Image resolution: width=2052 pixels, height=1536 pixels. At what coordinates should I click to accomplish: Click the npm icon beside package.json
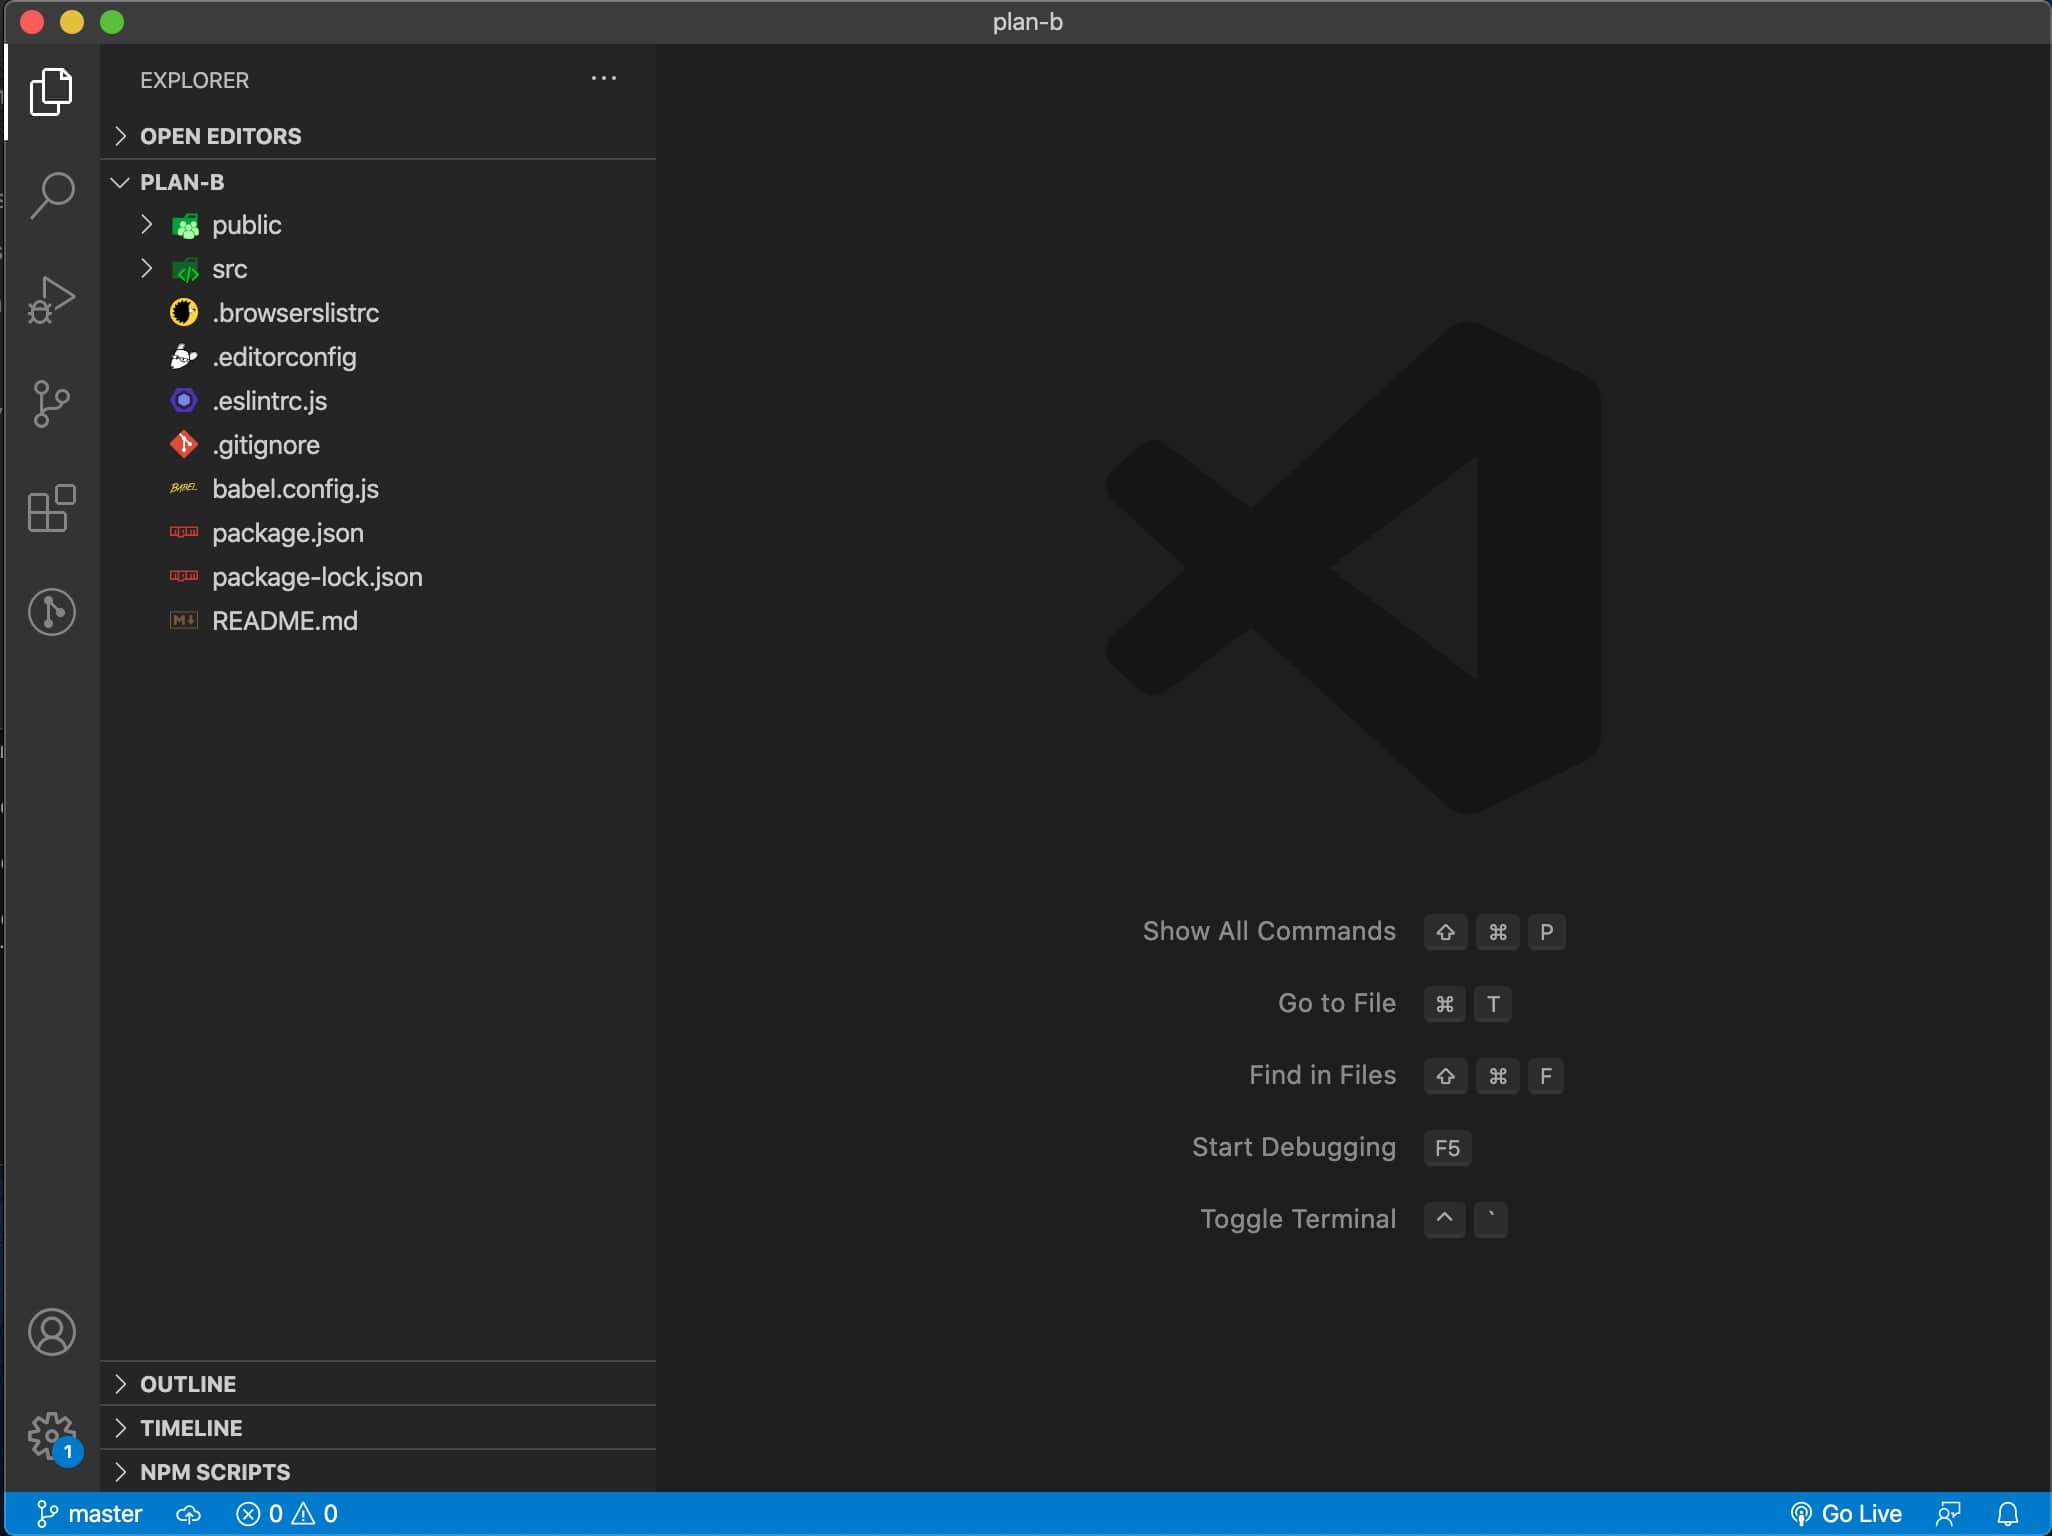pyautogui.click(x=184, y=532)
